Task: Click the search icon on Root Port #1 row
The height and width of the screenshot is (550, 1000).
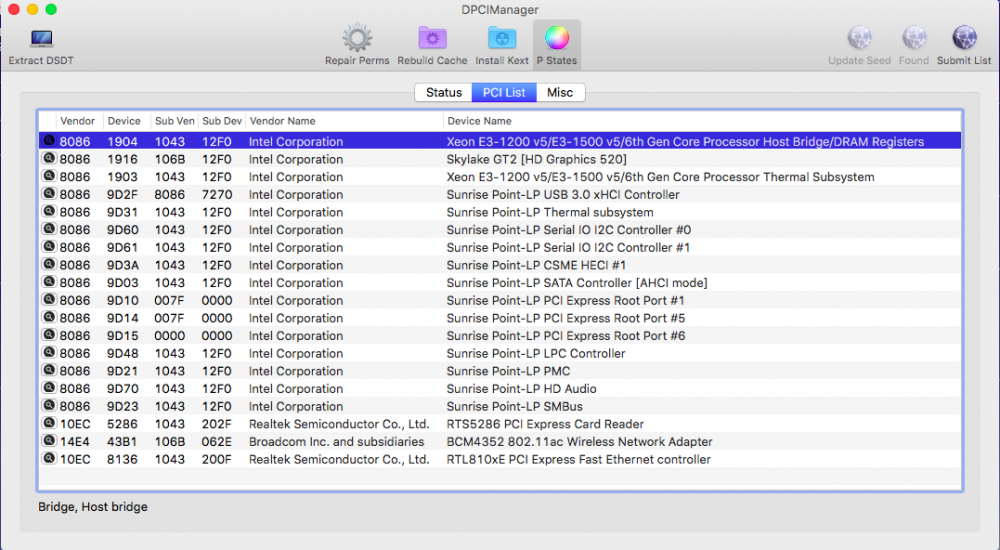Action: click(x=49, y=299)
